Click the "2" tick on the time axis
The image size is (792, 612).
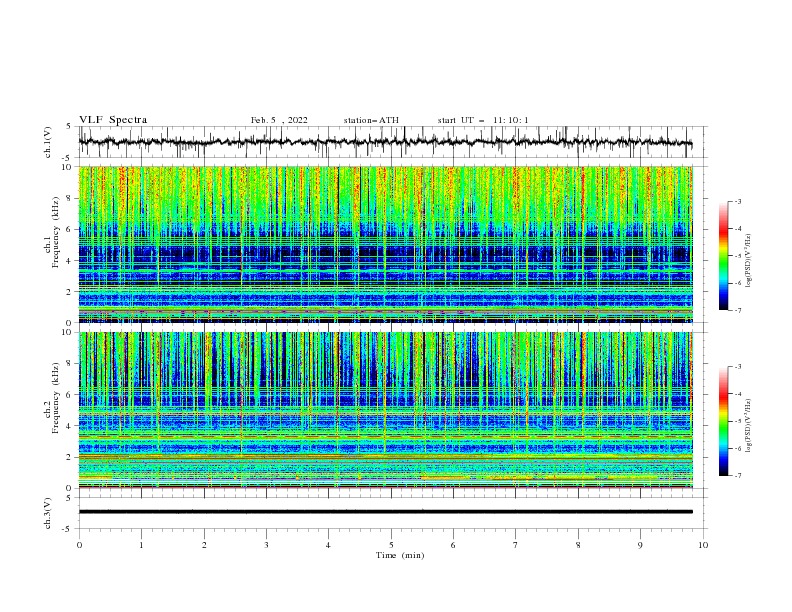204,545
